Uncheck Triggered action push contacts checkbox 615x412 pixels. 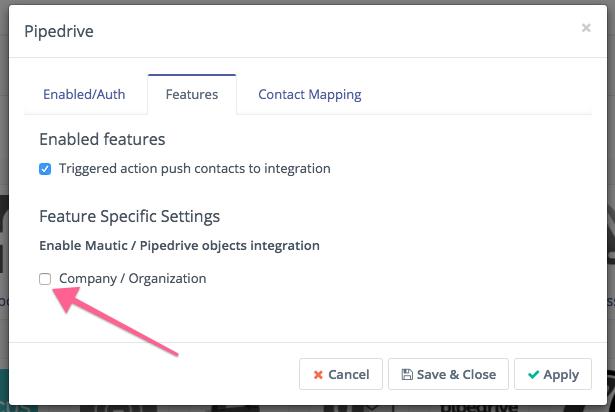[45, 169]
